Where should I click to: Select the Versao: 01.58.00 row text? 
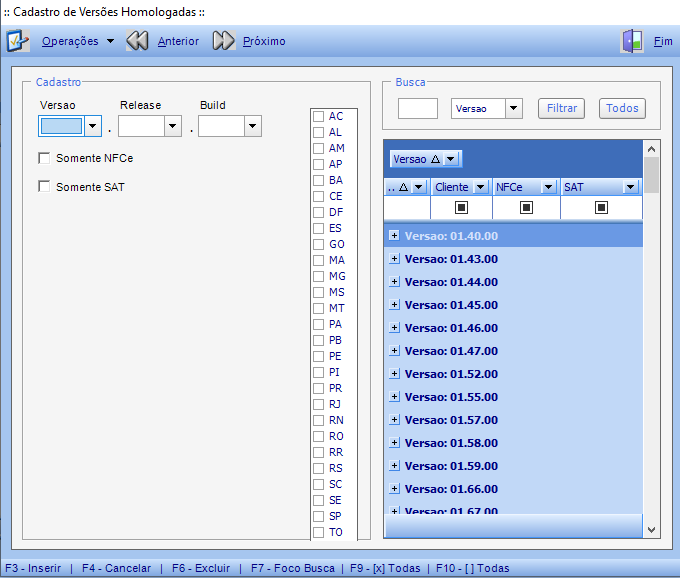(x=451, y=443)
